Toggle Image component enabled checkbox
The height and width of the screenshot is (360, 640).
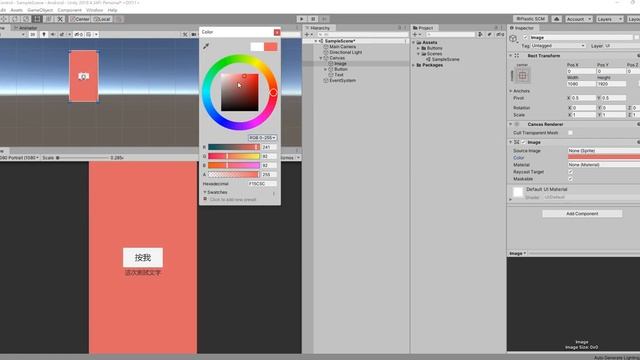(x=523, y=142)
